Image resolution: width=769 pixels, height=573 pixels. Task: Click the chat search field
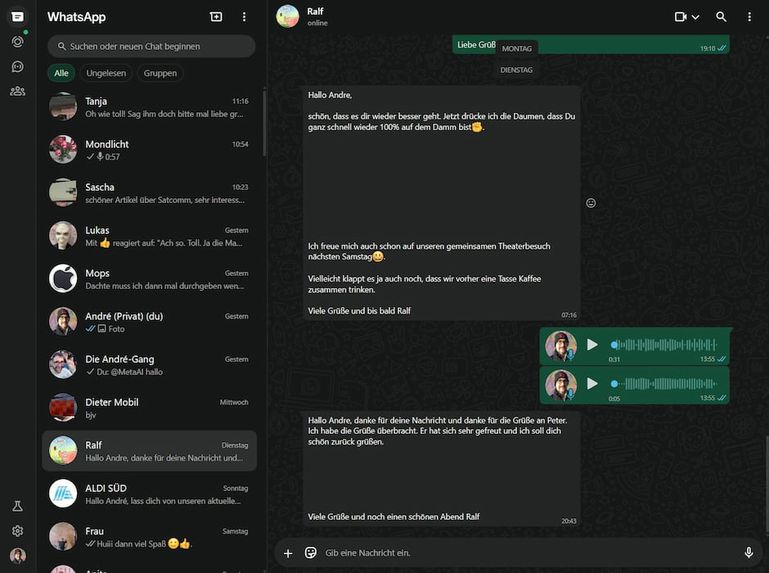(x=152, y=46)
